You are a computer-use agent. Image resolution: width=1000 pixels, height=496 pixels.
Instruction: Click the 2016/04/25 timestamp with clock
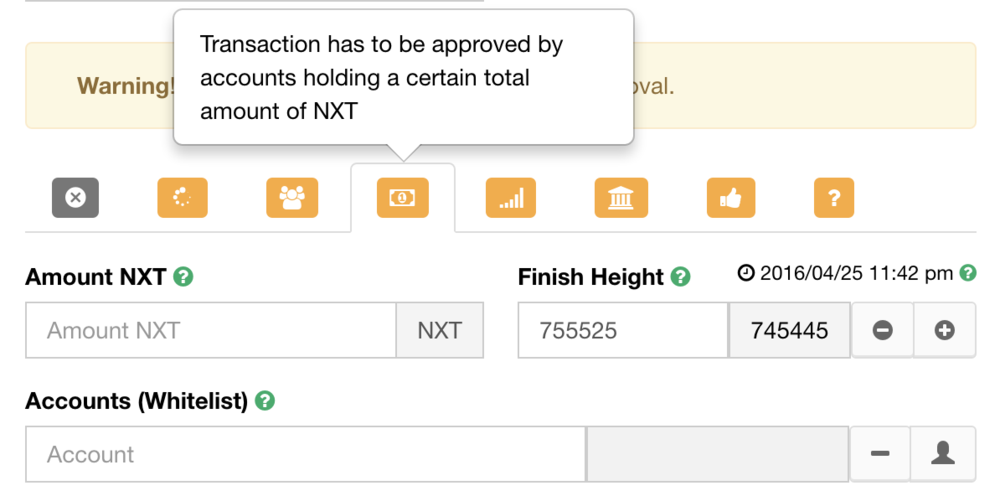[845, 273]
